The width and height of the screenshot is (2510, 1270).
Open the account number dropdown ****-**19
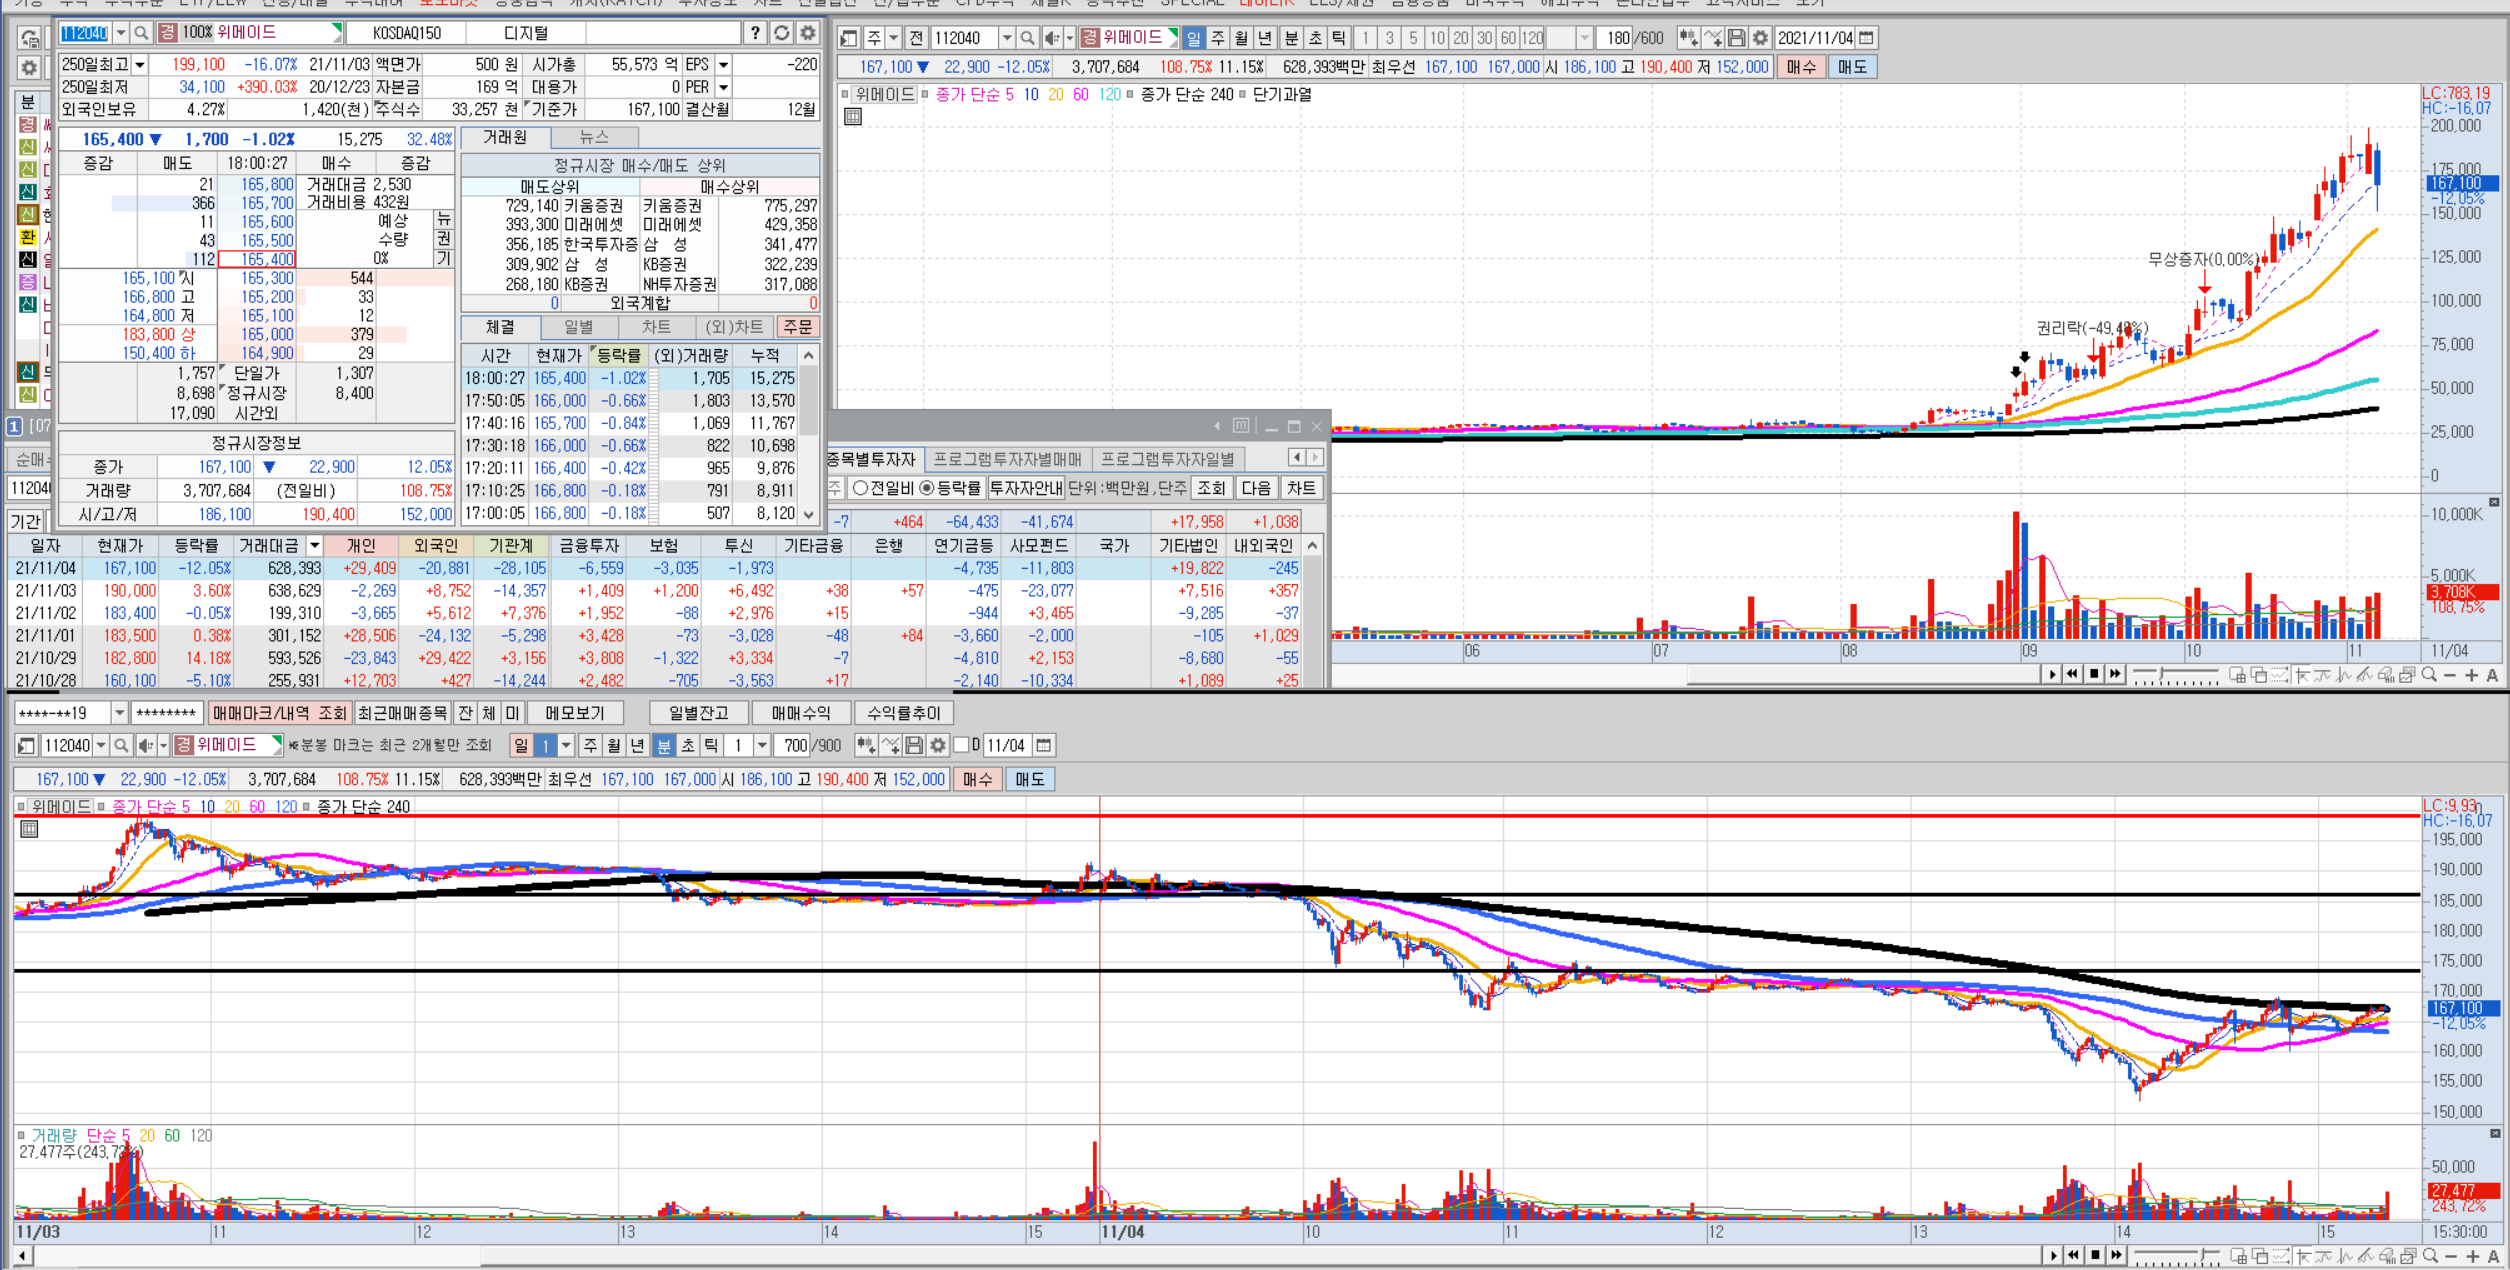[119, 713]
